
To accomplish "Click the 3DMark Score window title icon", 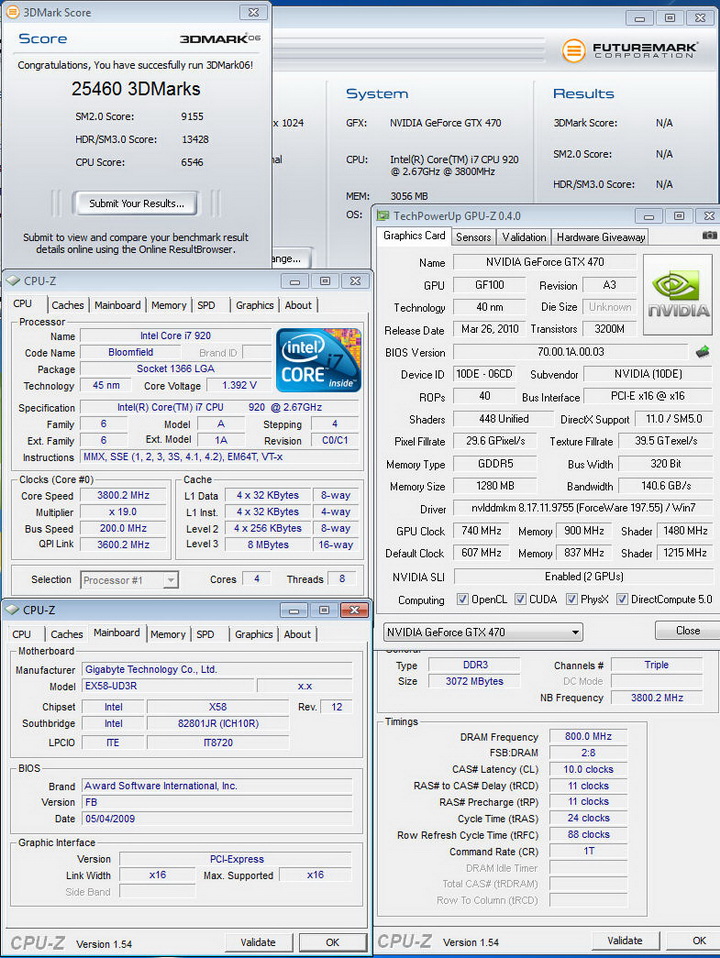I will [12, 12].
